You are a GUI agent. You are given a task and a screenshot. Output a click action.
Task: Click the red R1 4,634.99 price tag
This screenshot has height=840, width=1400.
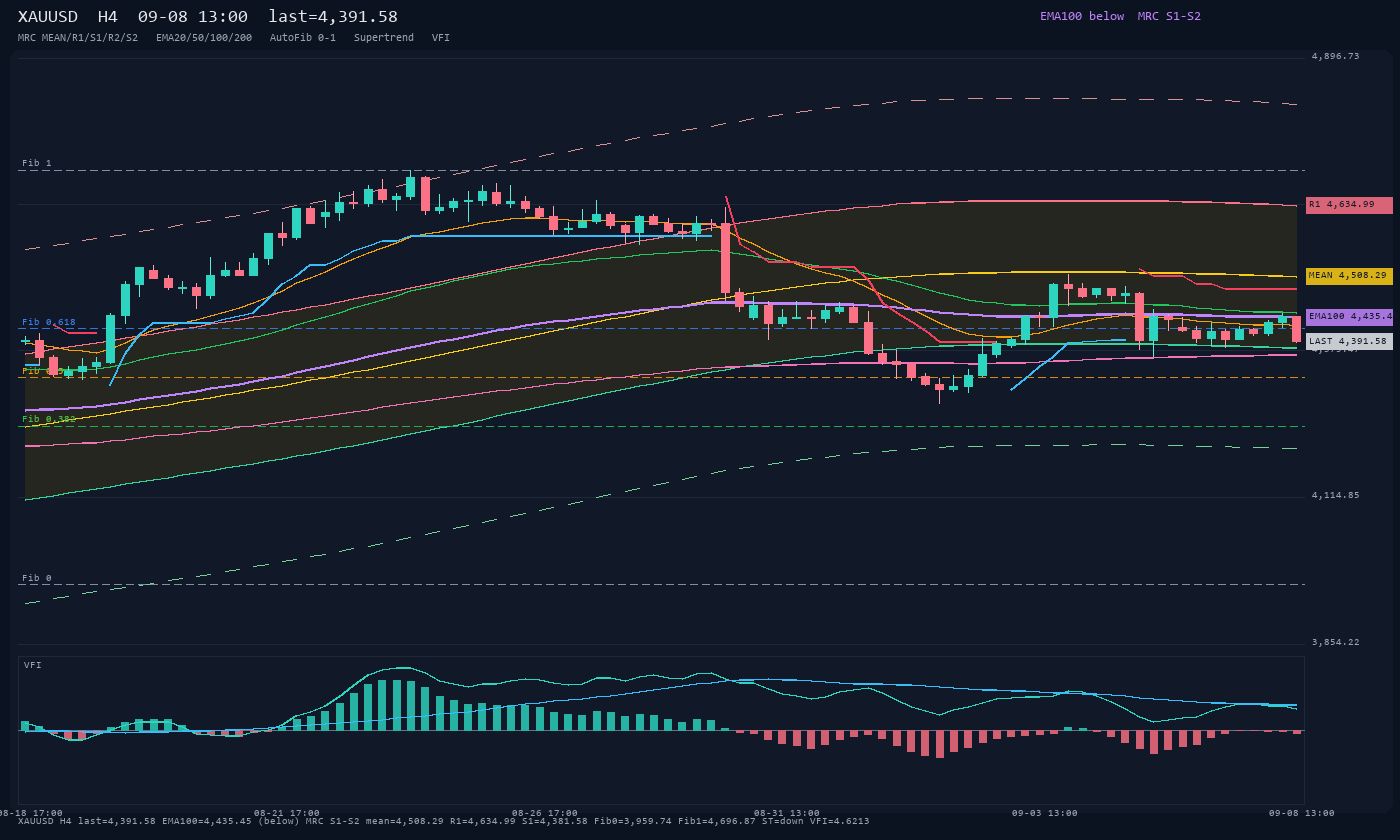coord(1349,205)
